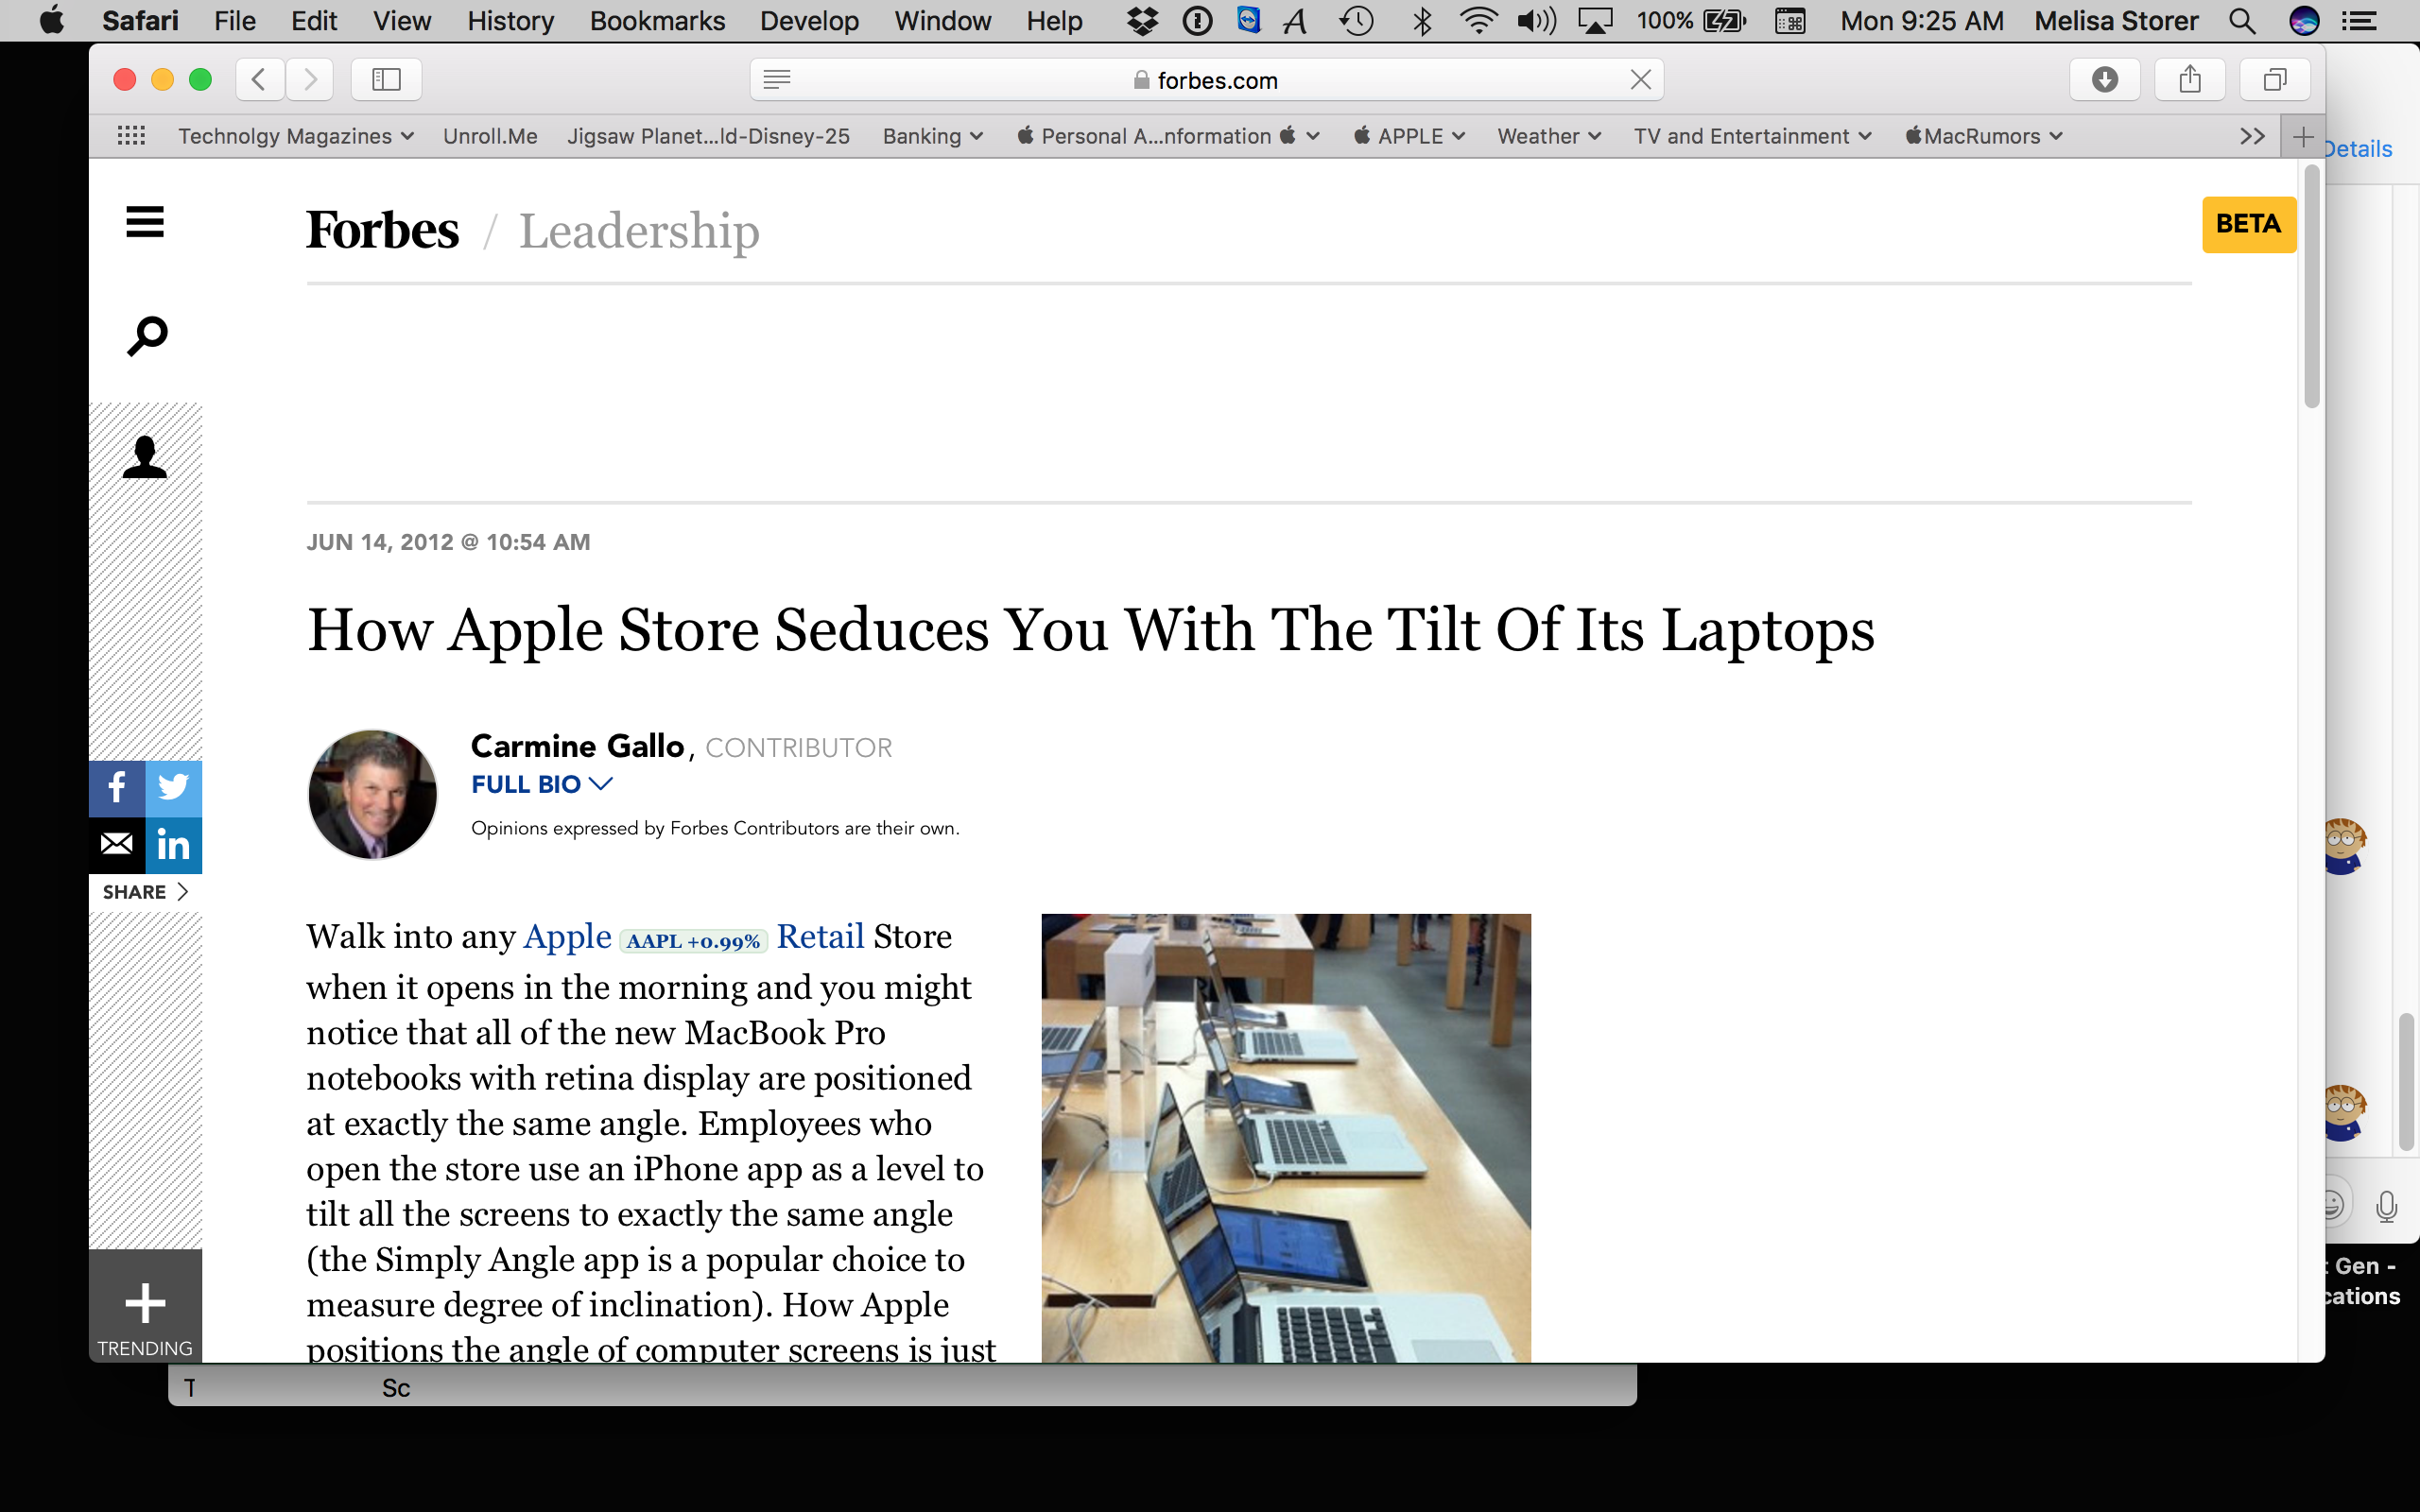
Task: Open the Jigsaw Planet bookmark
Action: tap(708, 136)
